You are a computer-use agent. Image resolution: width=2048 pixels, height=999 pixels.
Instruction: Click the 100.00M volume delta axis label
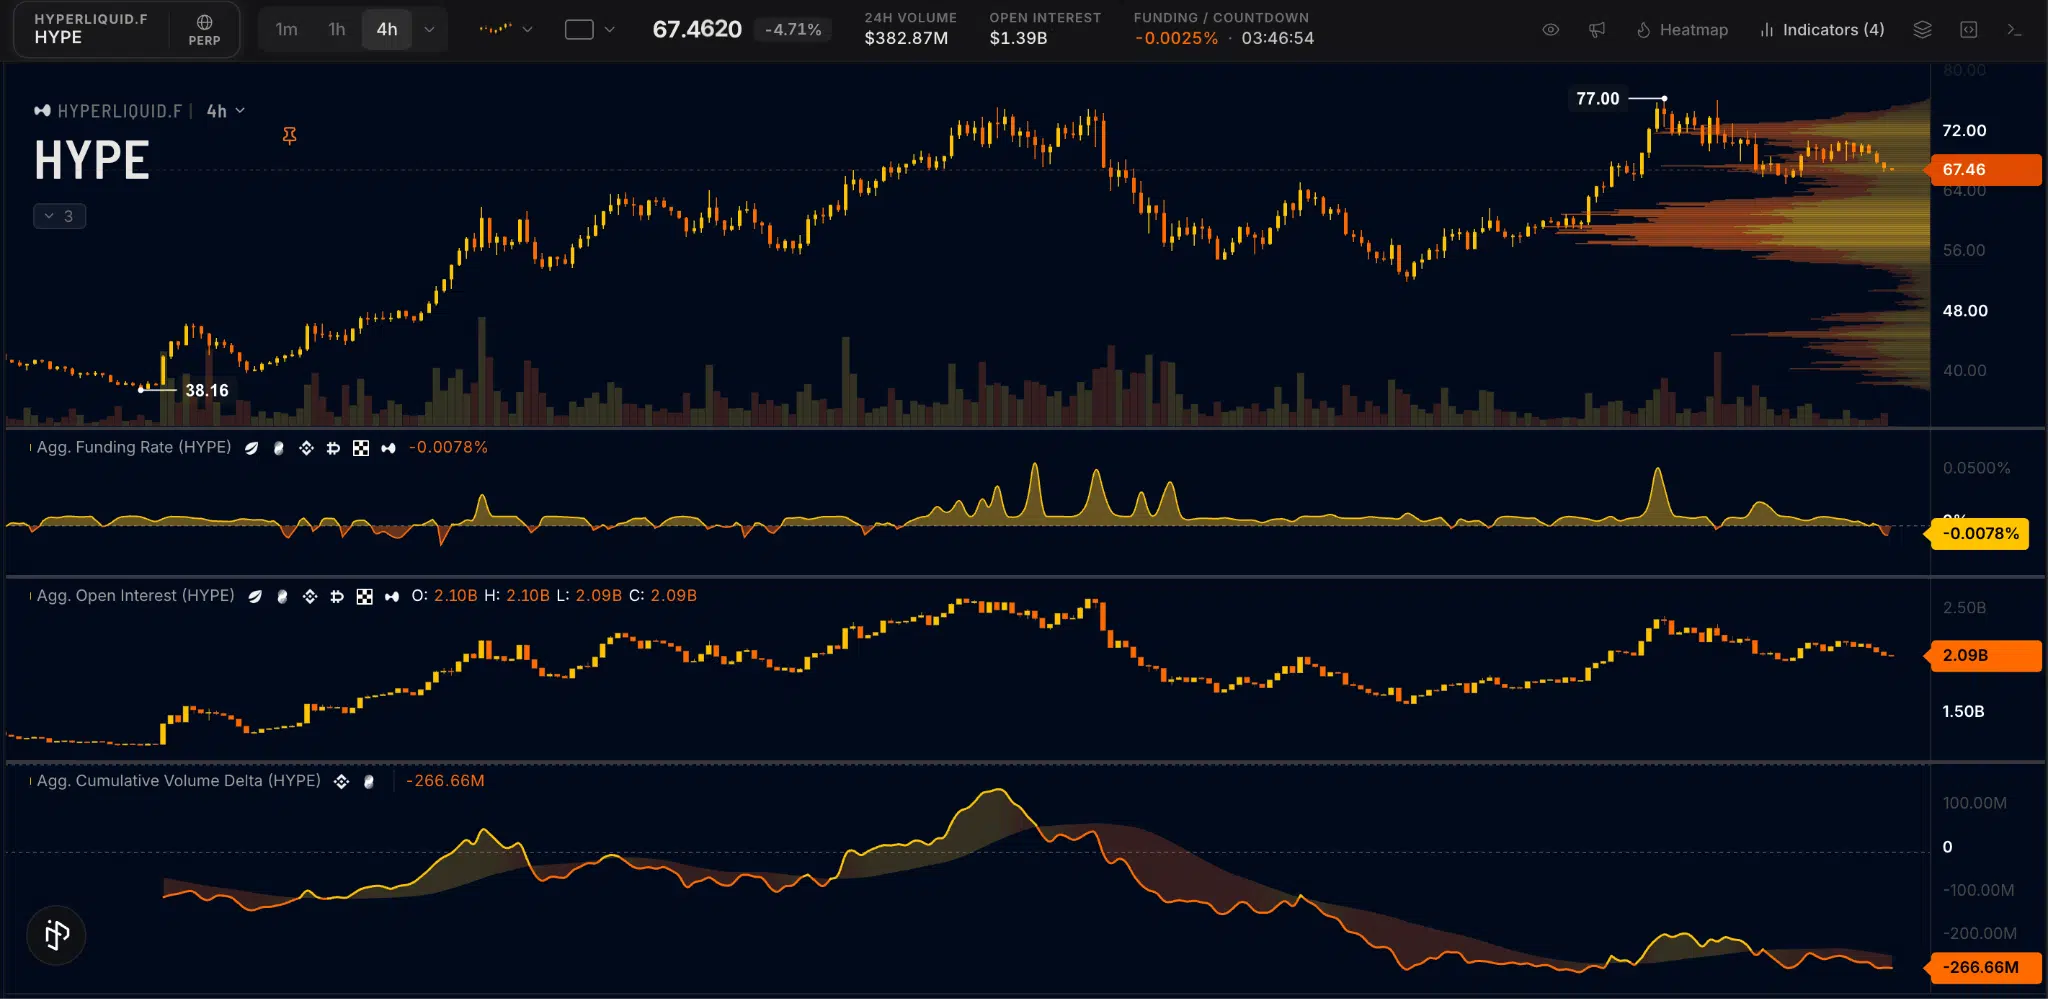click(1974, 803)
